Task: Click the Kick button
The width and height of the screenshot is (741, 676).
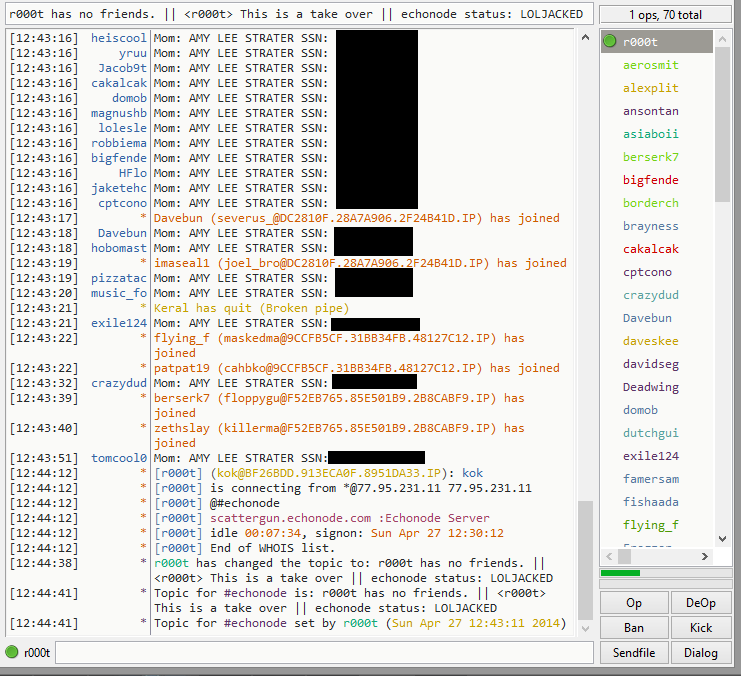Action: coord(700,628)
